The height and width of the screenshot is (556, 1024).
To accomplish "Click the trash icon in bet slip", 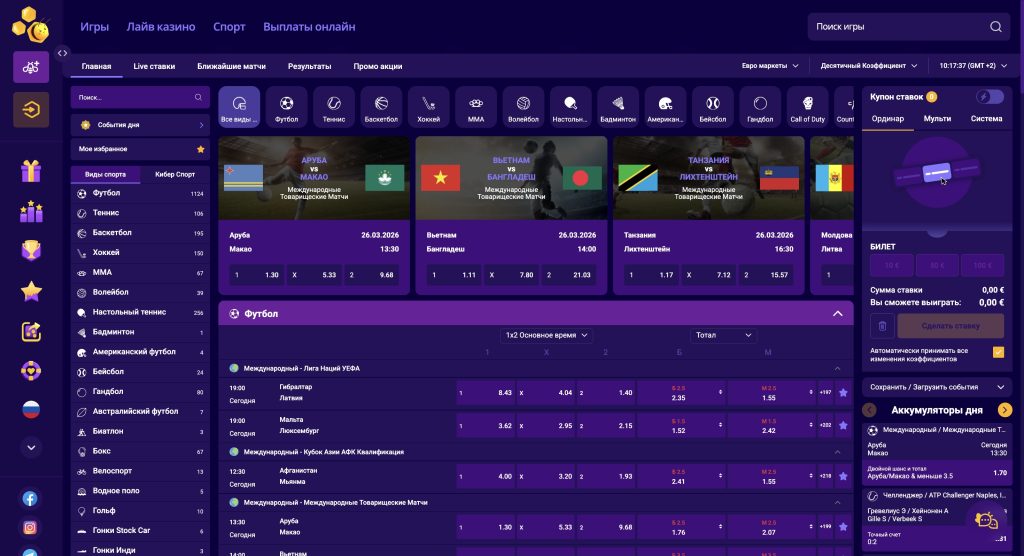I will pyautogui.click(x=881, y=325).
